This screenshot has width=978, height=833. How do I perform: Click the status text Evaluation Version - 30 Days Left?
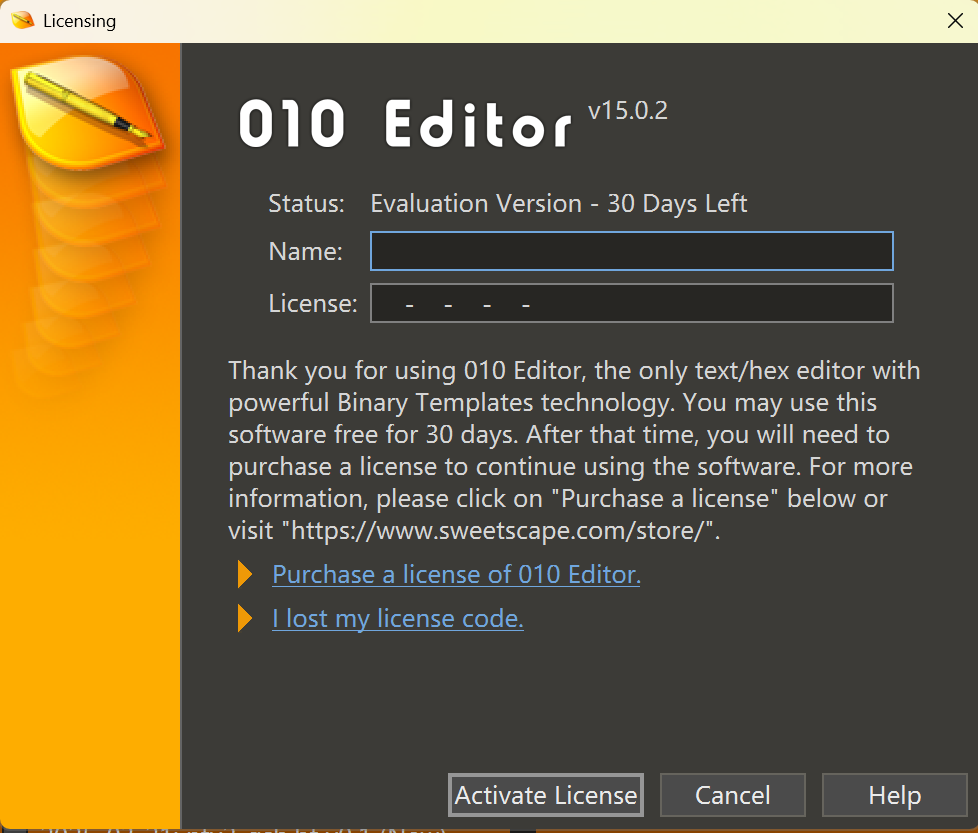coord(558,204)
